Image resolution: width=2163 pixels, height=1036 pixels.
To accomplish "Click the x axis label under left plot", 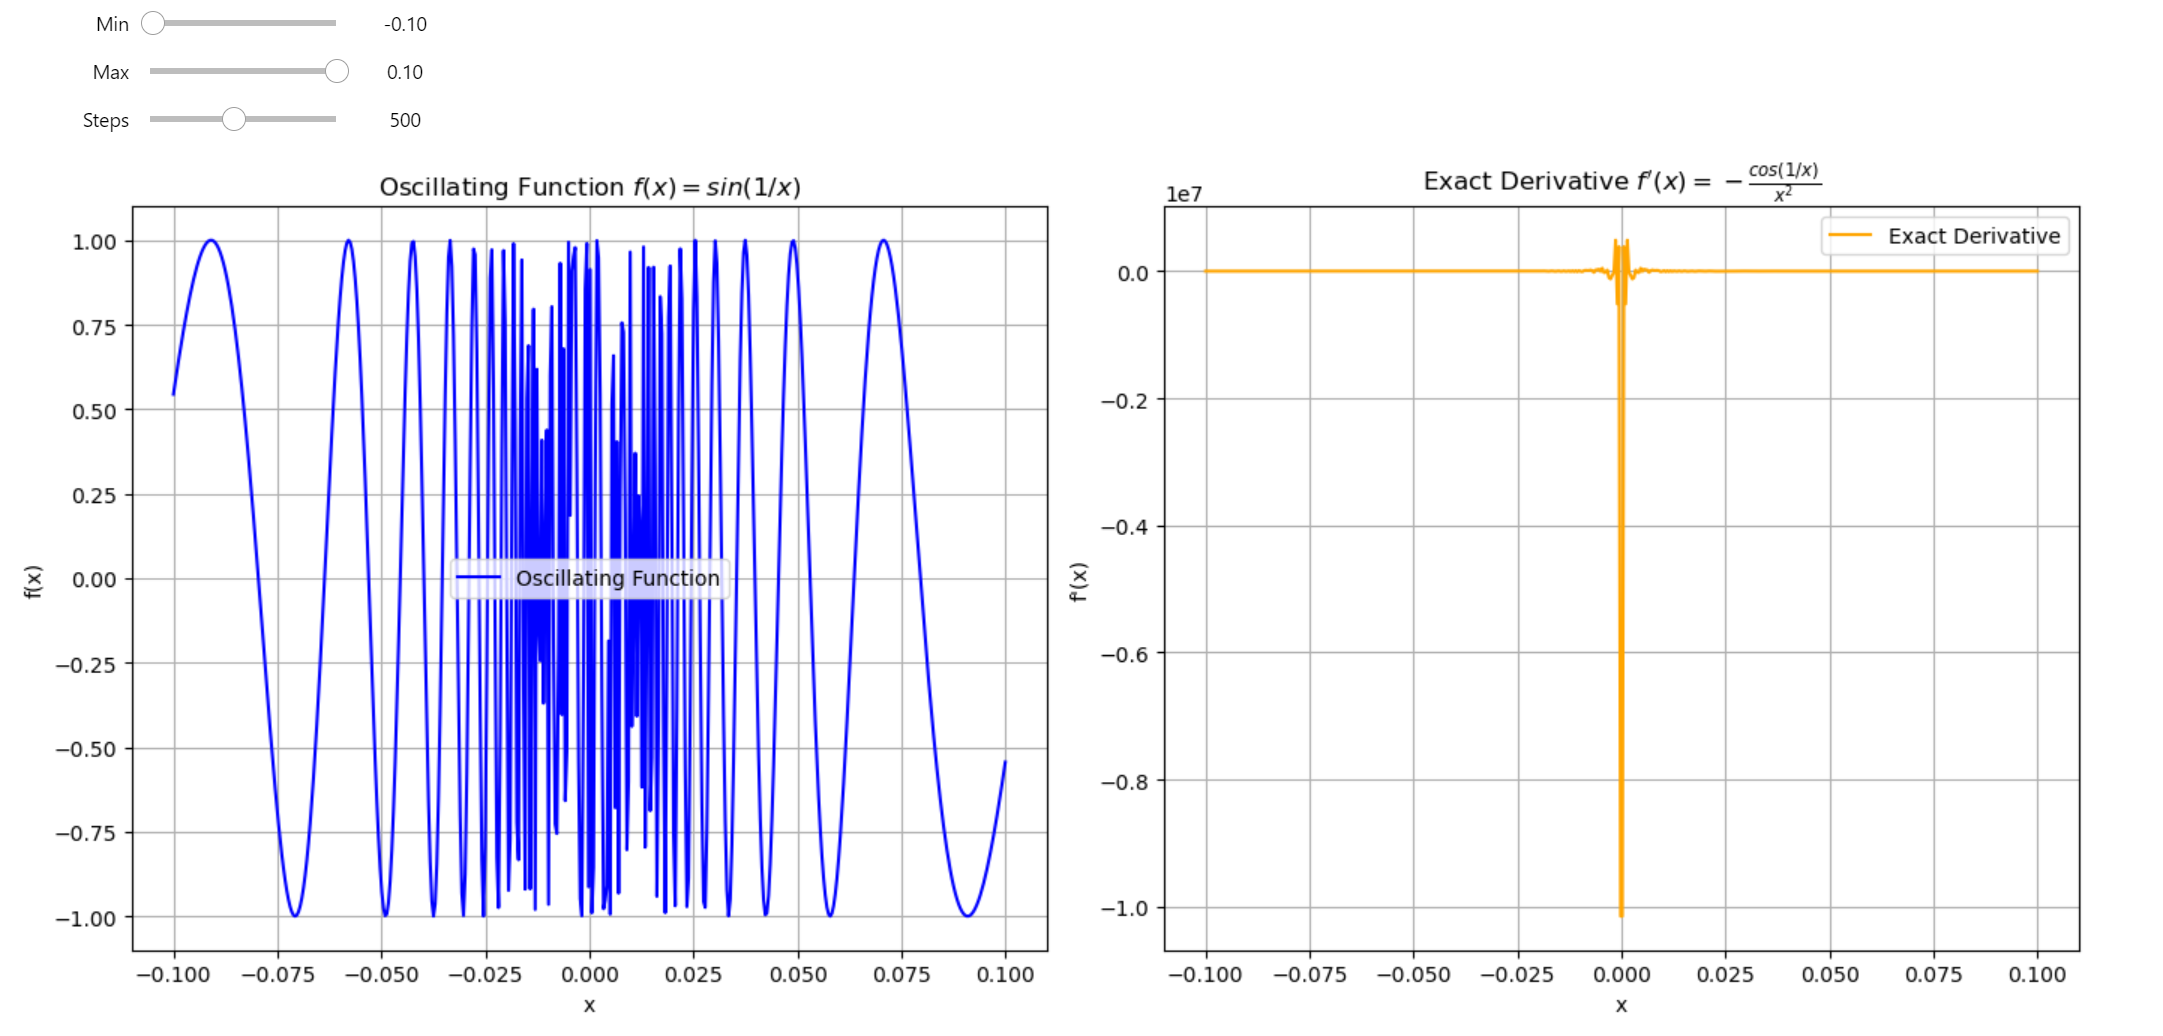I will click(x=590, y=1005).
